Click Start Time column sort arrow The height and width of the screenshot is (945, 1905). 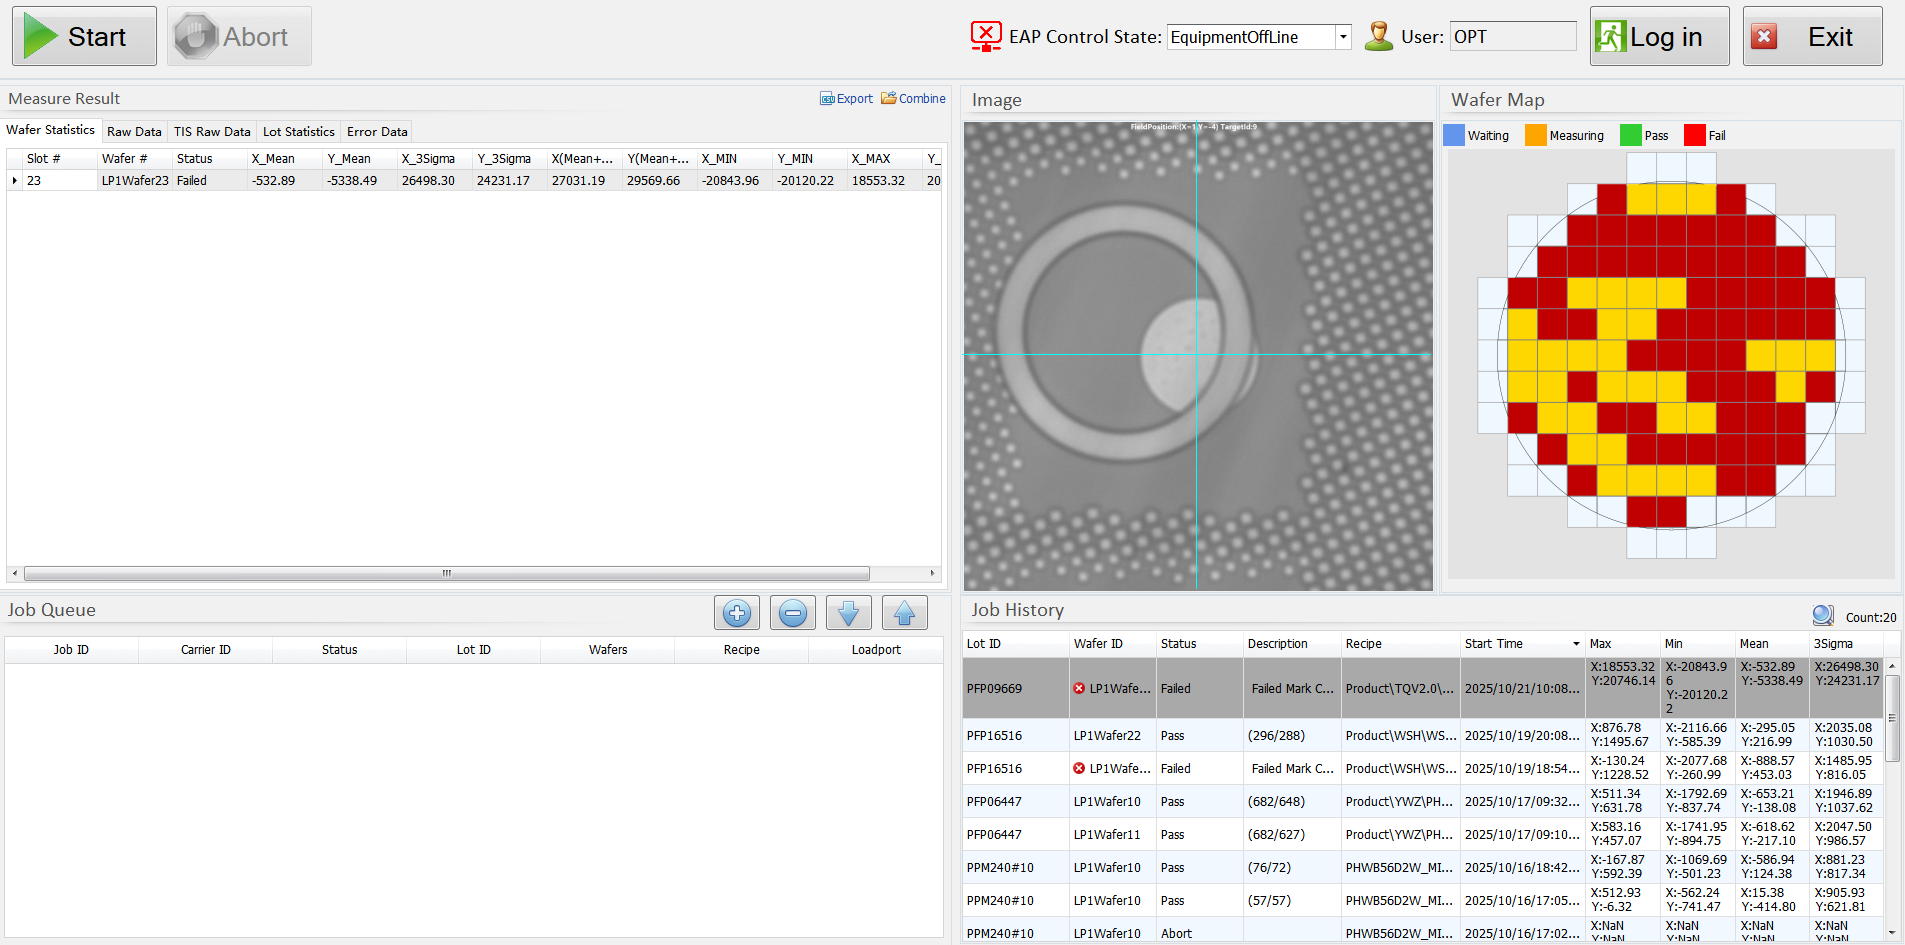click(x=1576, y=644)
